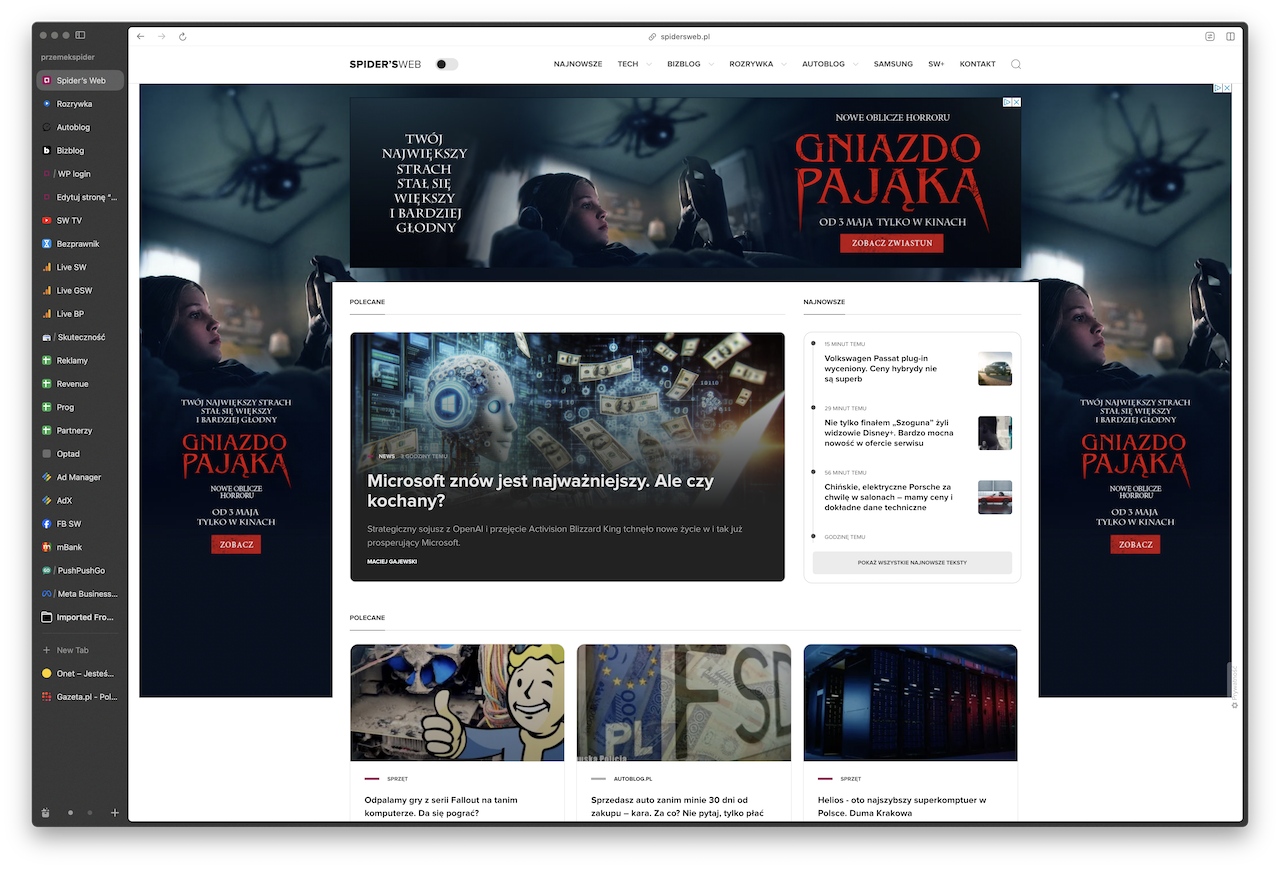The height and width of the screenshot is (869, 1280).
Task: Expand the Rozrywka menu chevron
Action: coord(783,64)
